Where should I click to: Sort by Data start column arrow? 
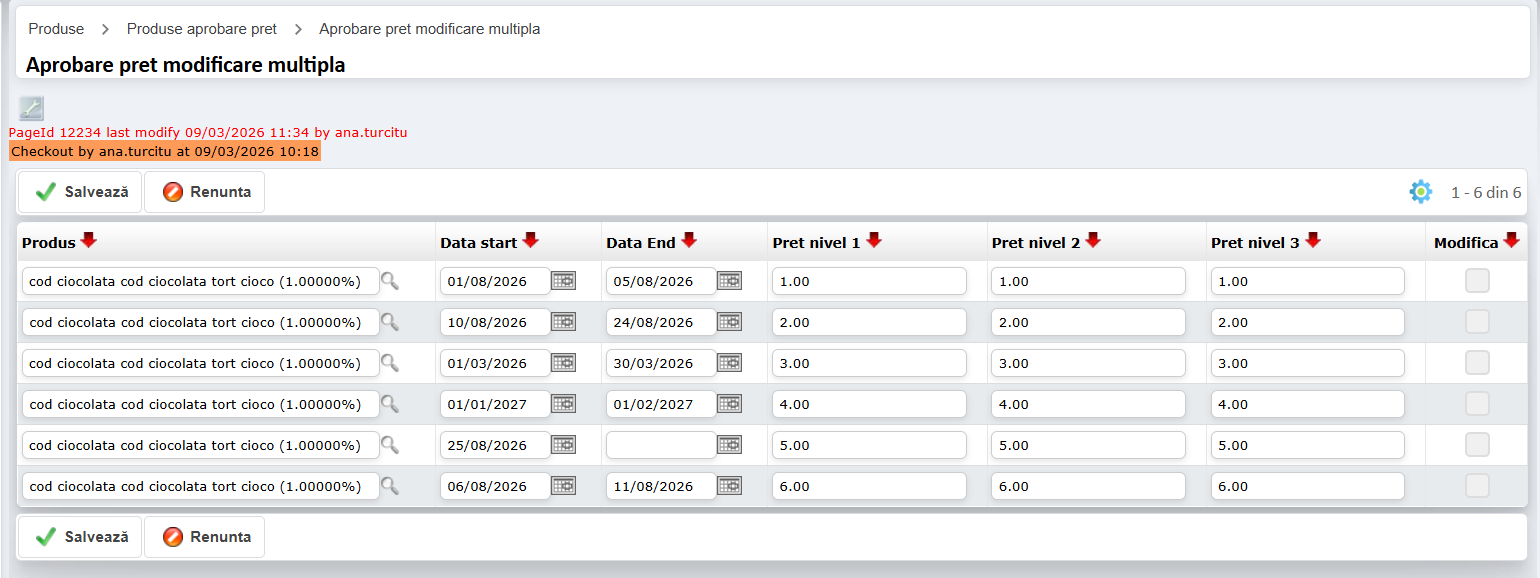click(x=531, y=241)
